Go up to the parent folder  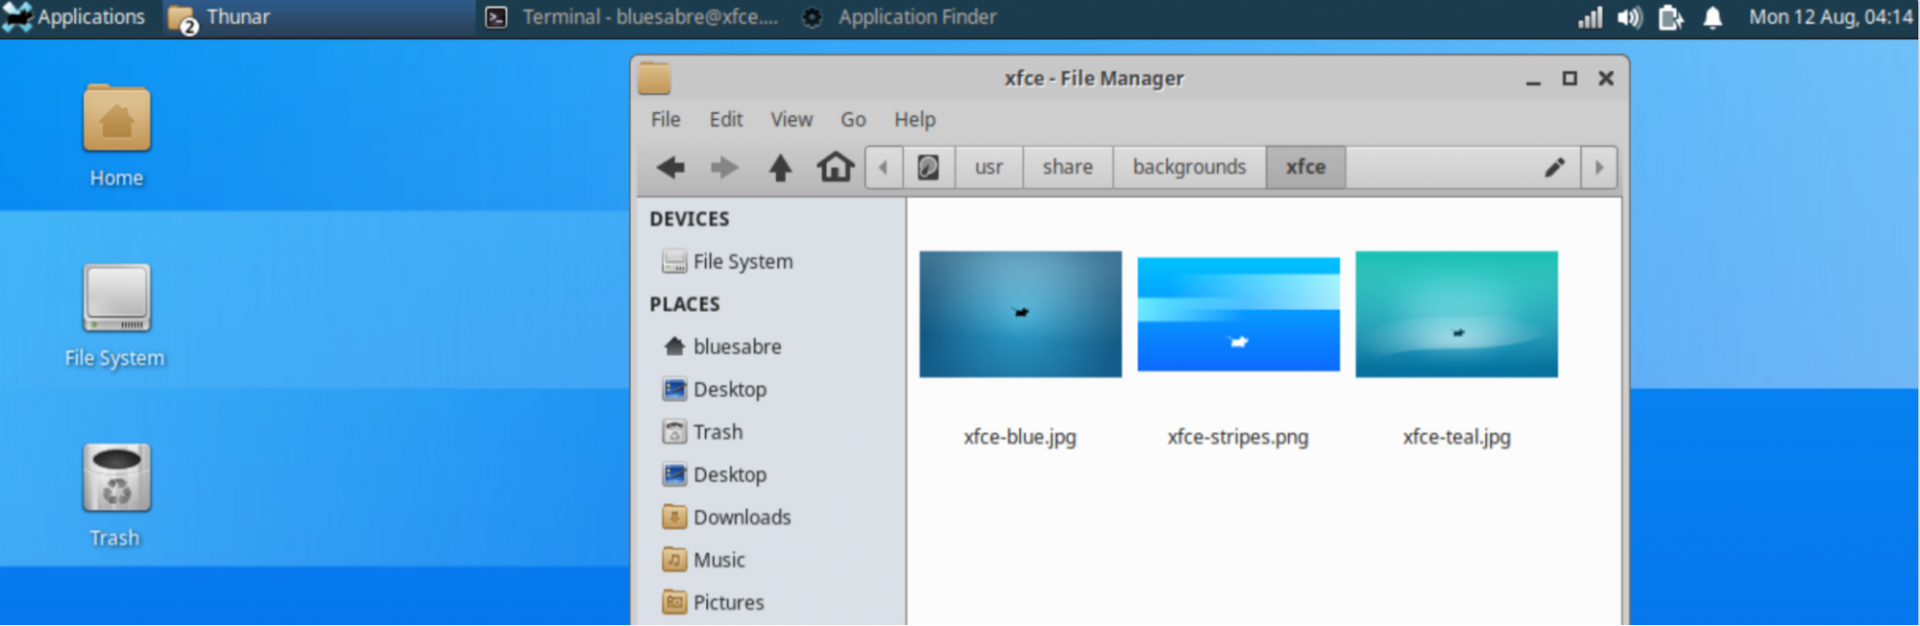coord(780,167)
